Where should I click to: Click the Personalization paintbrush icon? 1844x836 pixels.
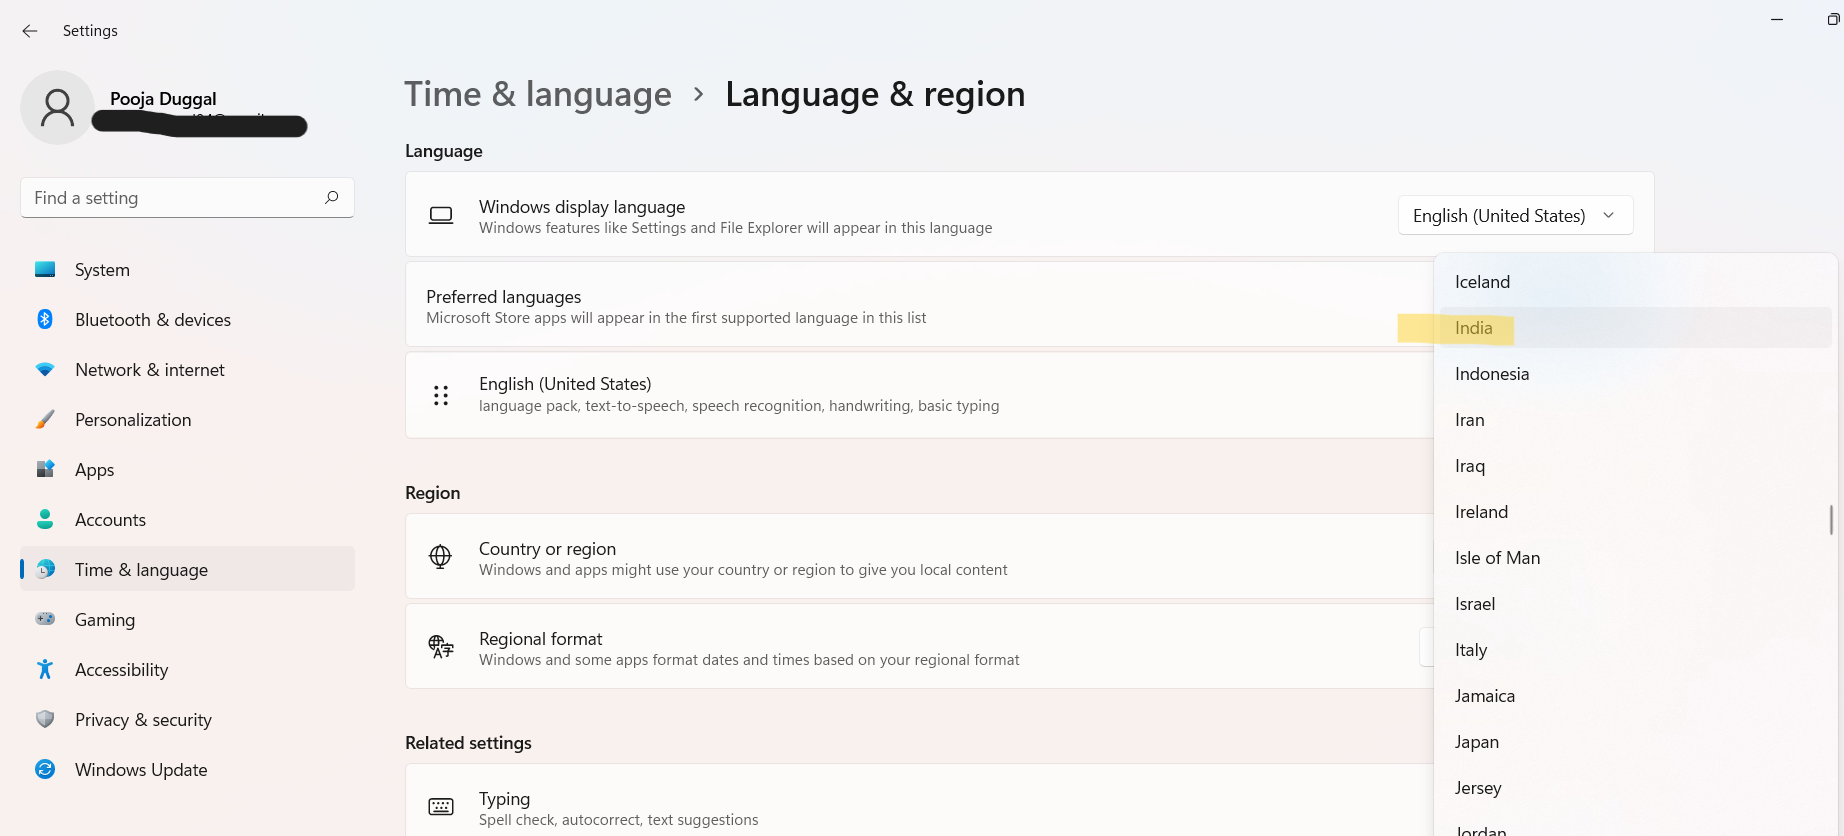point(45,419)
